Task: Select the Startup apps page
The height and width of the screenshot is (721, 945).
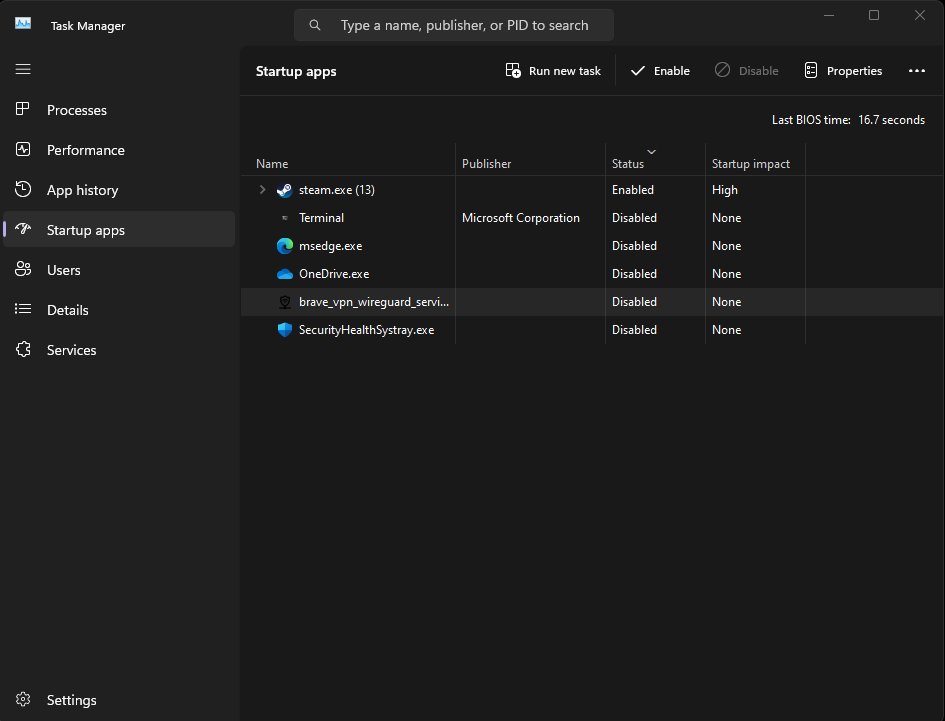Action: (119, 229)
